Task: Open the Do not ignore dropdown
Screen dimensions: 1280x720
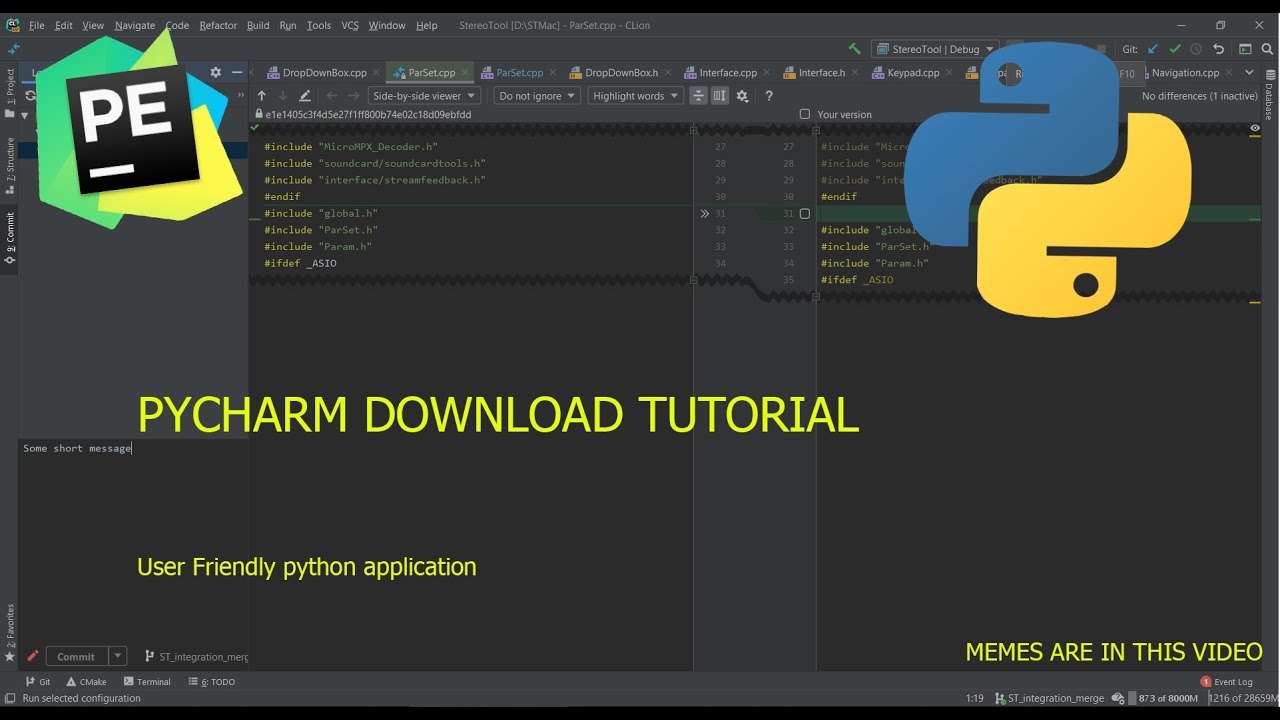Action: (x=537, y=96)
